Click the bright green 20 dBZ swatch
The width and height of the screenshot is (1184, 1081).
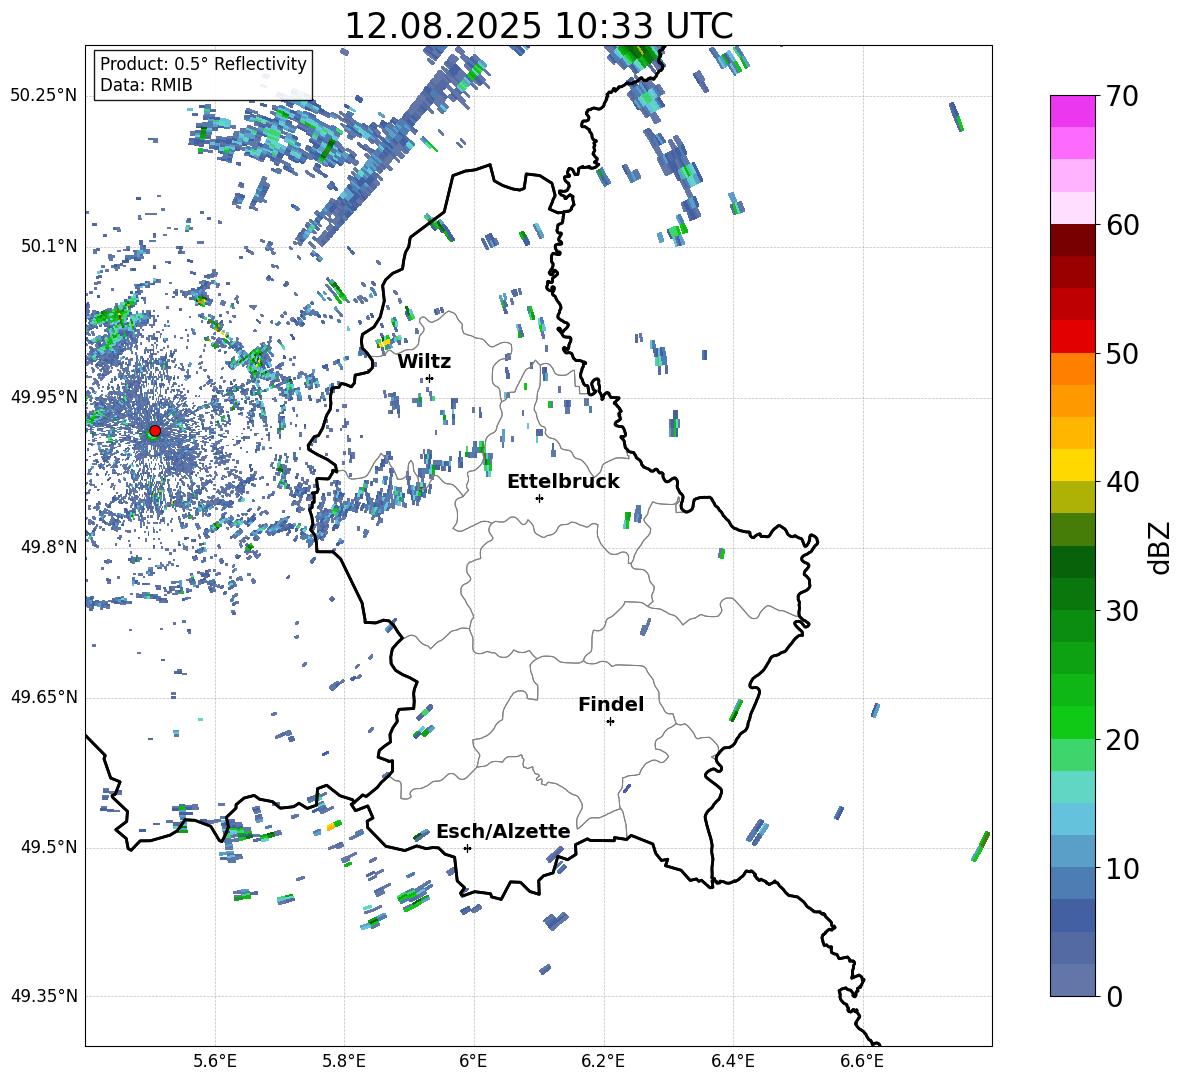(1073, 722)
